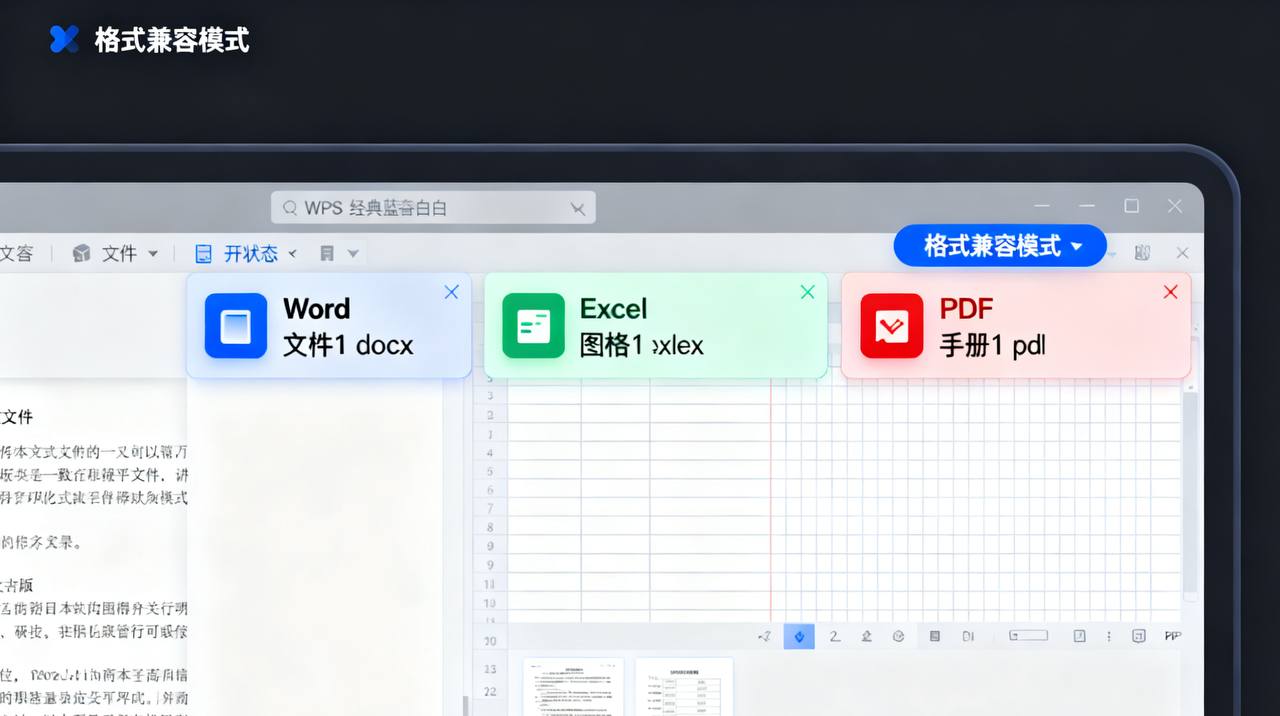Screen dimensions: 1280x716
Task: Select the PDF 手册1 file icon
Action: pyautogui.click(x=890, y=325)
